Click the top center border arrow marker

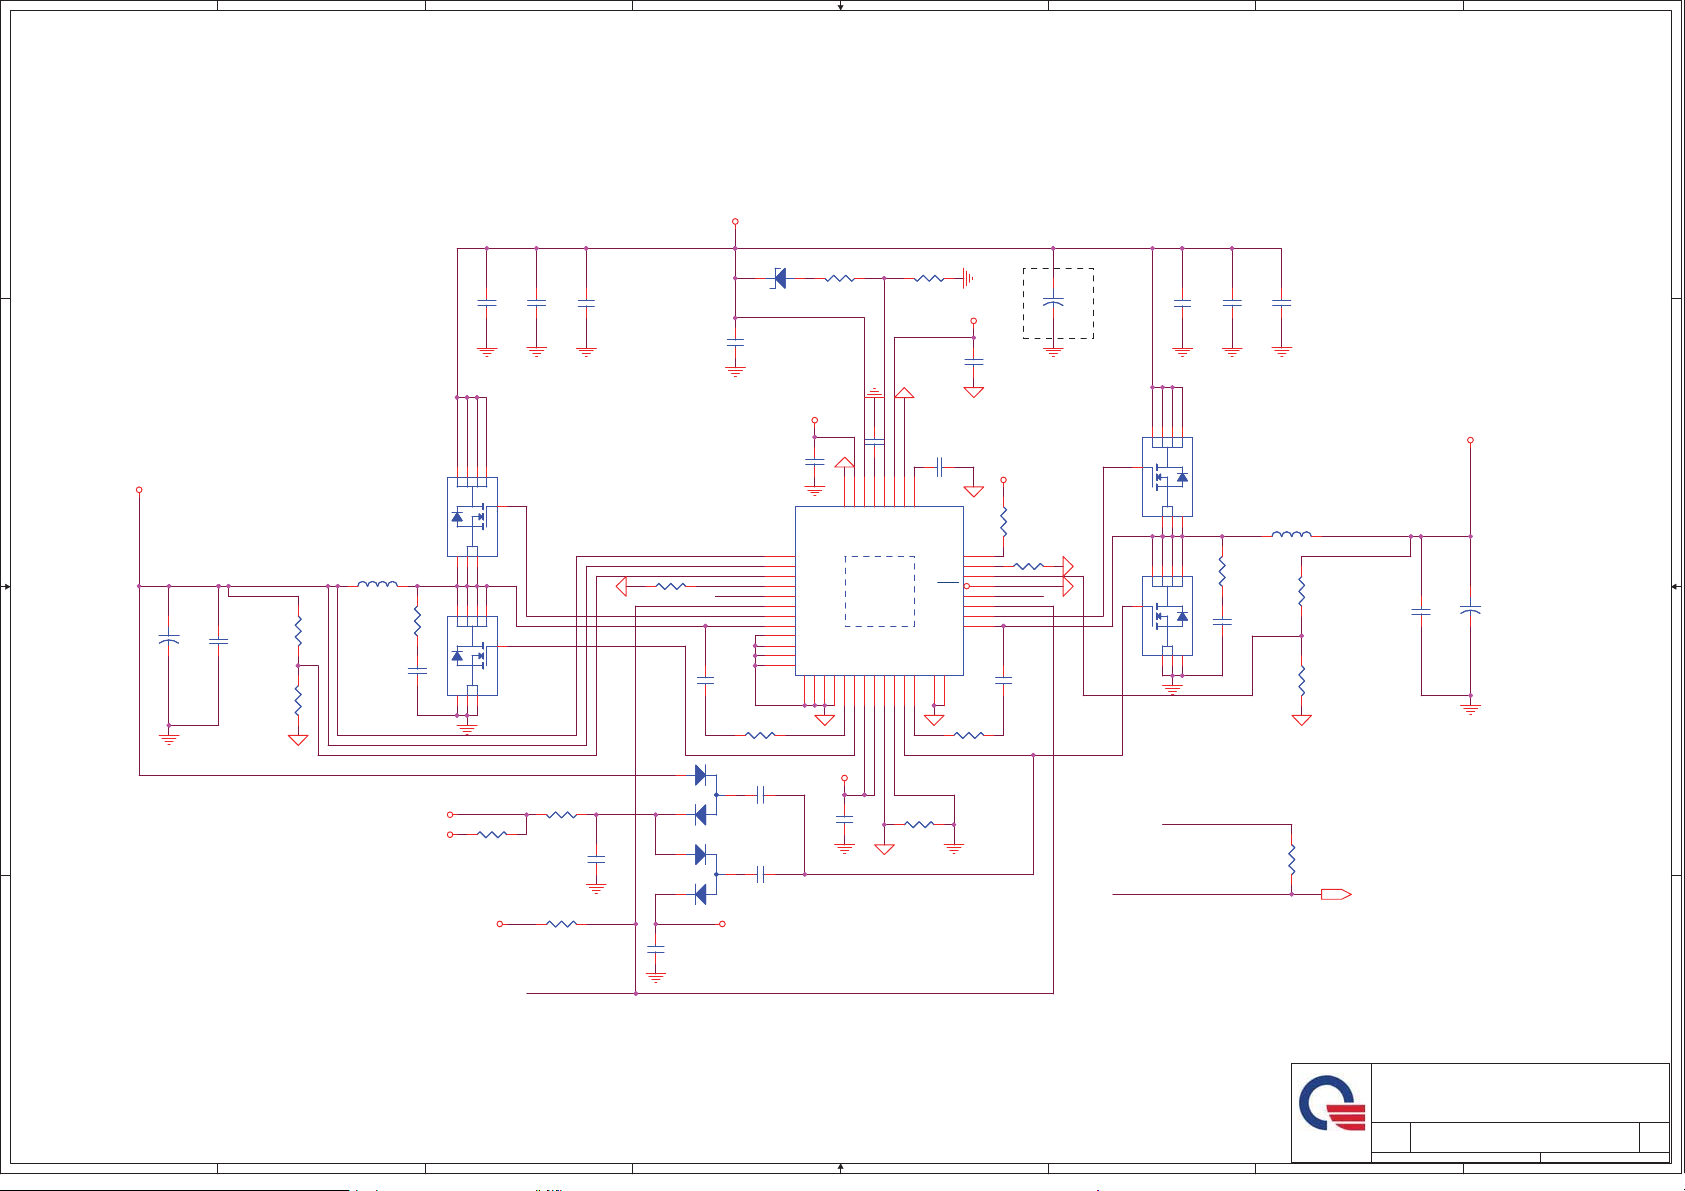(x=840, y=6)
